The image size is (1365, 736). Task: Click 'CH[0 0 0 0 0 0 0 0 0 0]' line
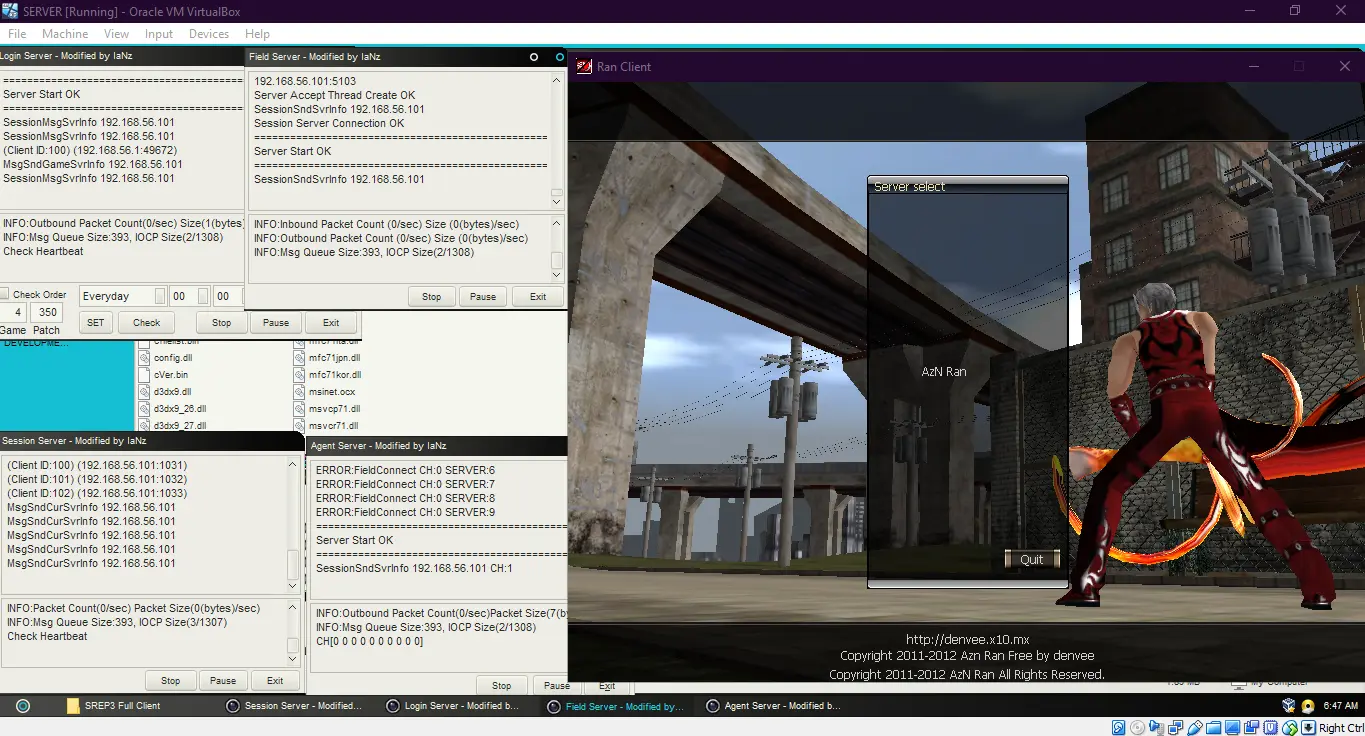[369, 642]
